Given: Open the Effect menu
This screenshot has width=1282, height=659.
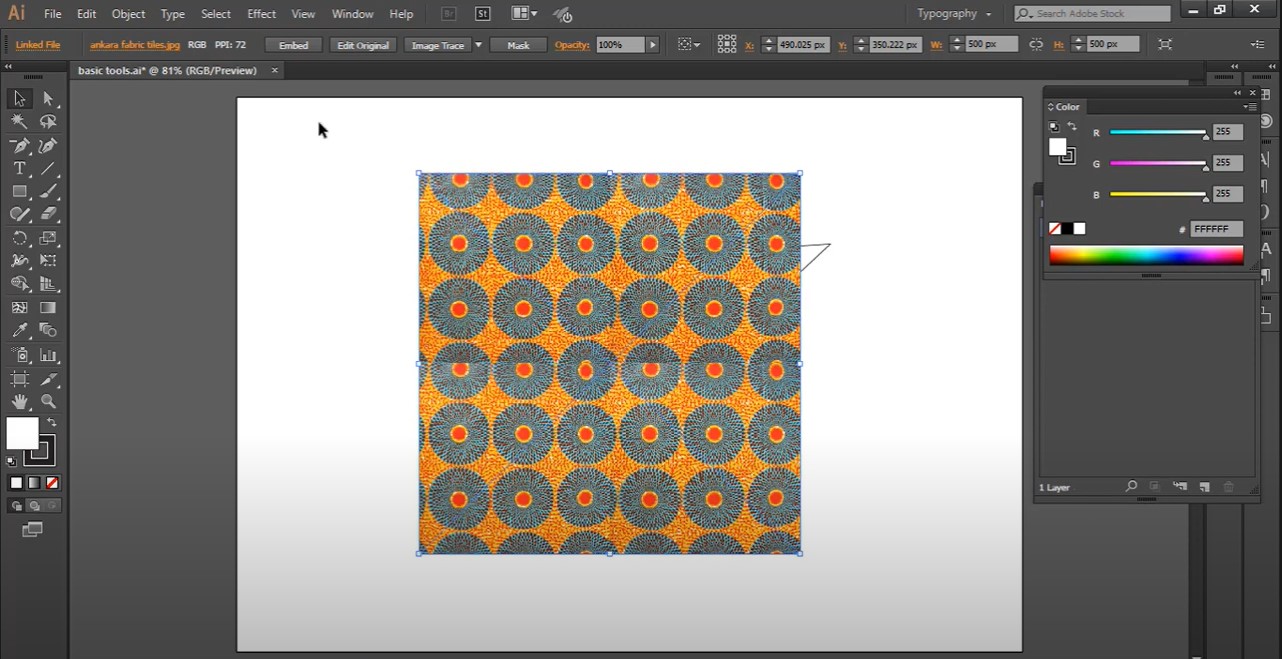Looking at the screenshot, I should (x=261, y=14).
